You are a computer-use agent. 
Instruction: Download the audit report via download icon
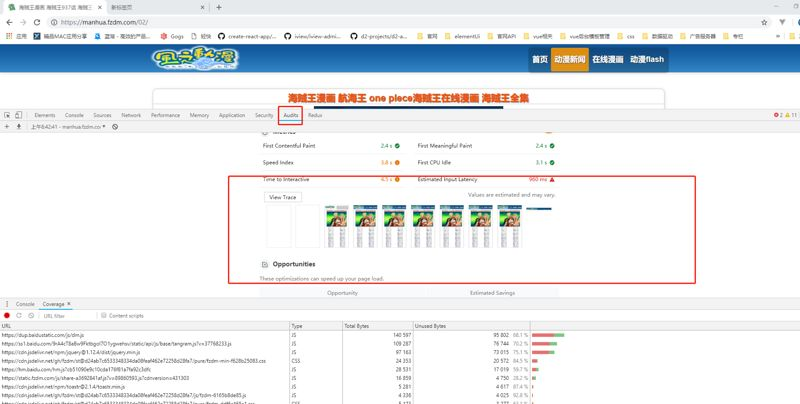point(19,127)
